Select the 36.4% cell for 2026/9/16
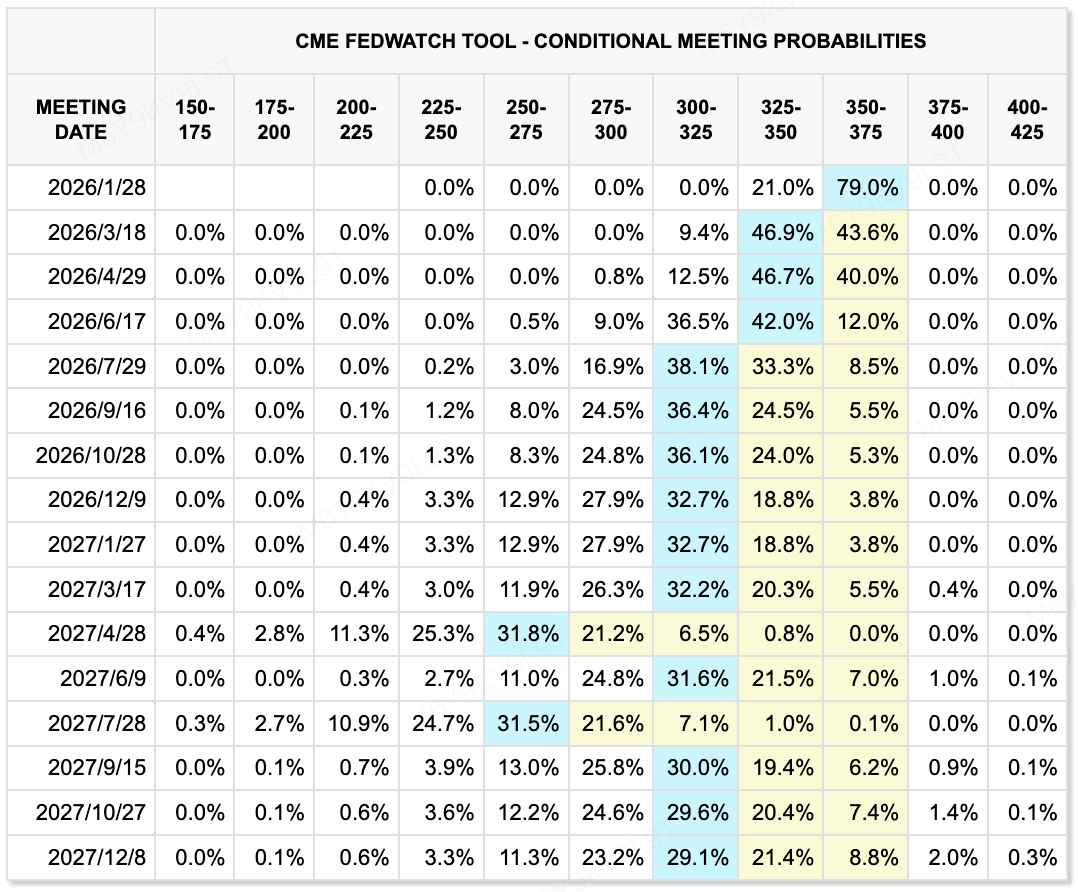 point(696,411)
